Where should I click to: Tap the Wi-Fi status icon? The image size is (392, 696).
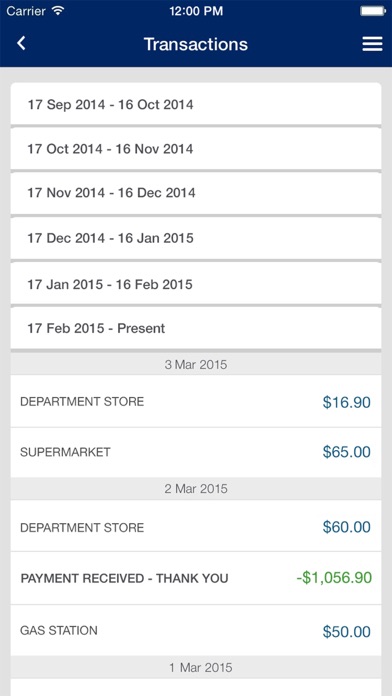(x=58, y=11)
